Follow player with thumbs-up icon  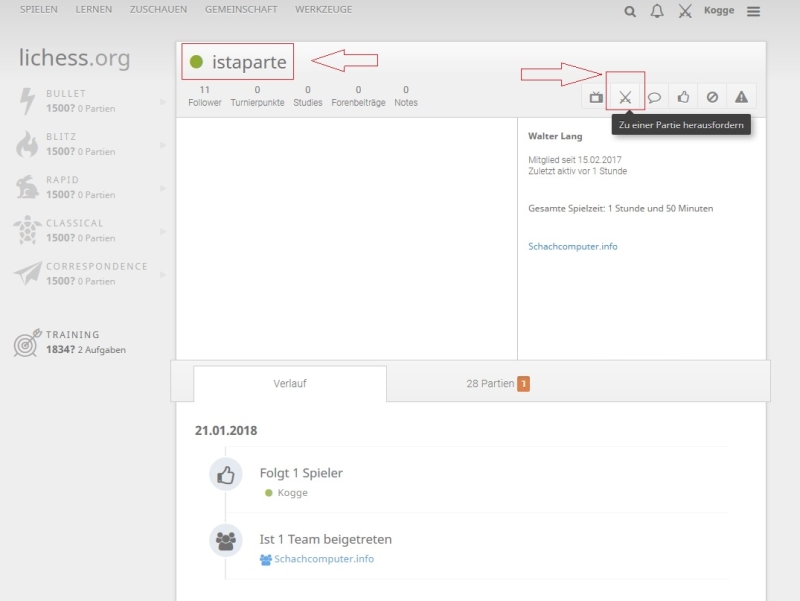[x=683, y=96]
